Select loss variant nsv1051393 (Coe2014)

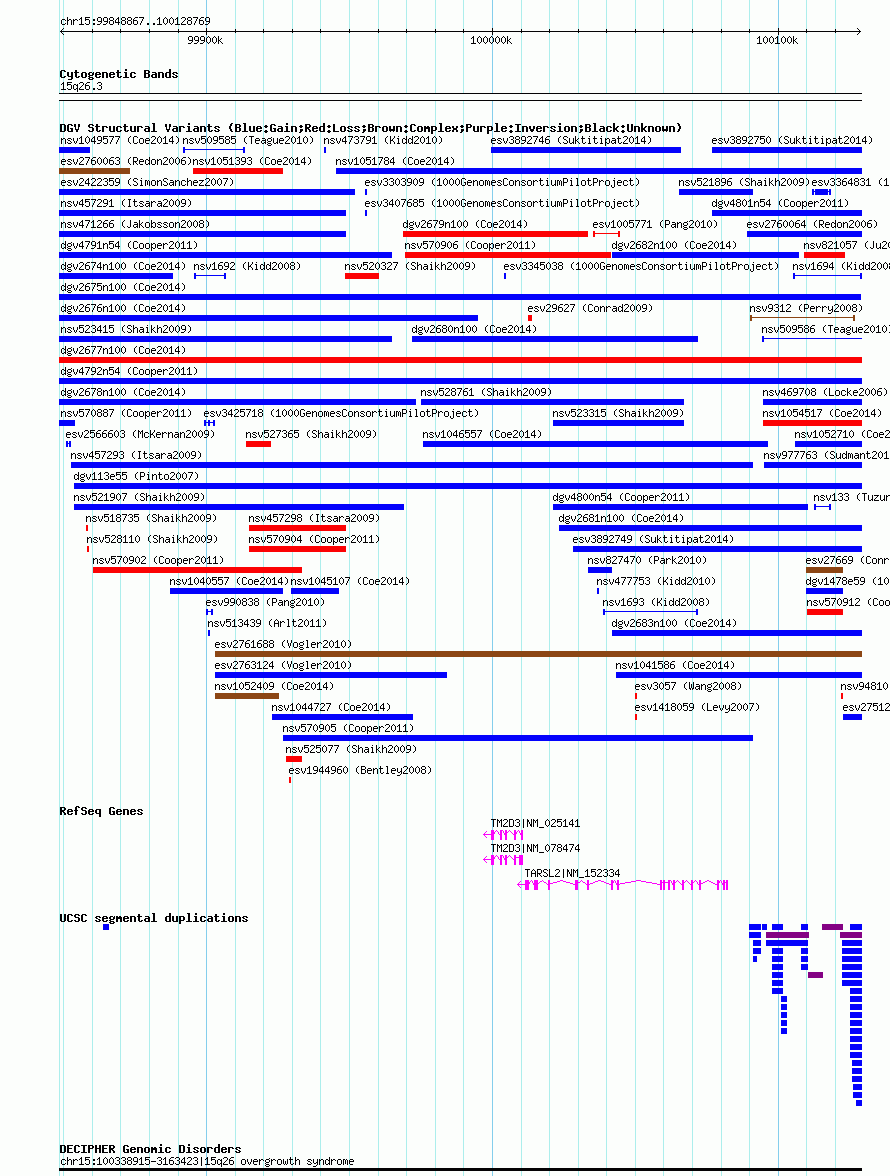[x=238, y=171]
